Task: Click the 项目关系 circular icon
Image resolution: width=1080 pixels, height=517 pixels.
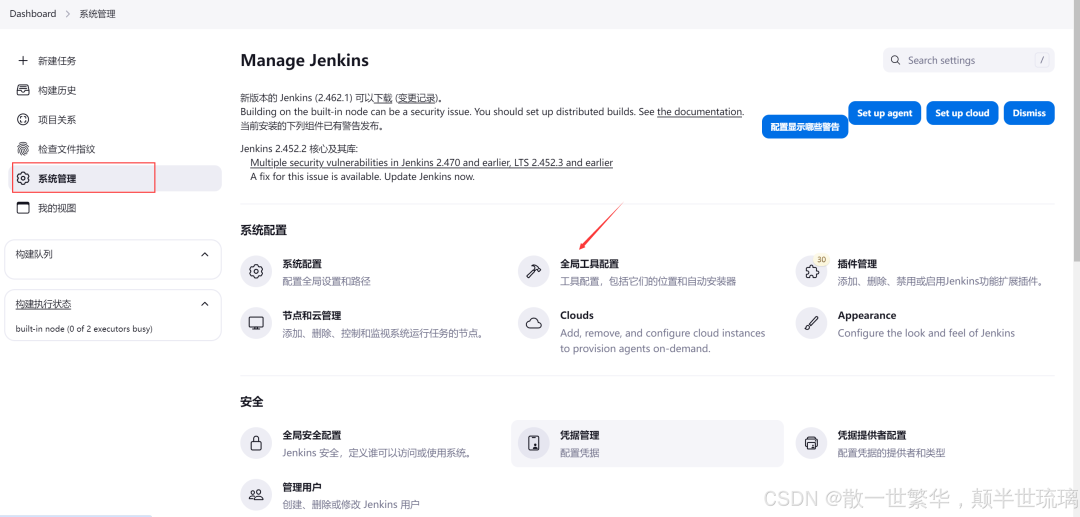Action: (x=23, y=120)
